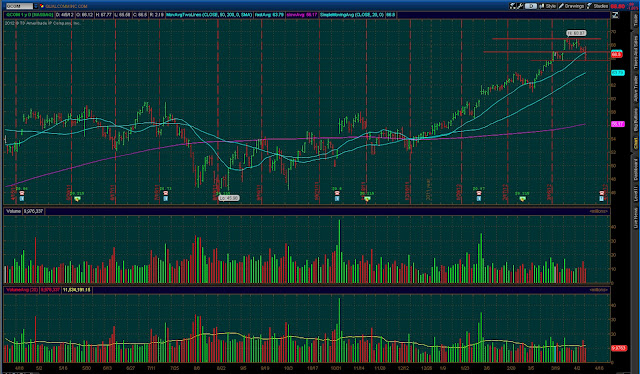640x374 pixels.
Task: Click the symbol dropdown arrow beside QCOM
Action: (36, 6)
